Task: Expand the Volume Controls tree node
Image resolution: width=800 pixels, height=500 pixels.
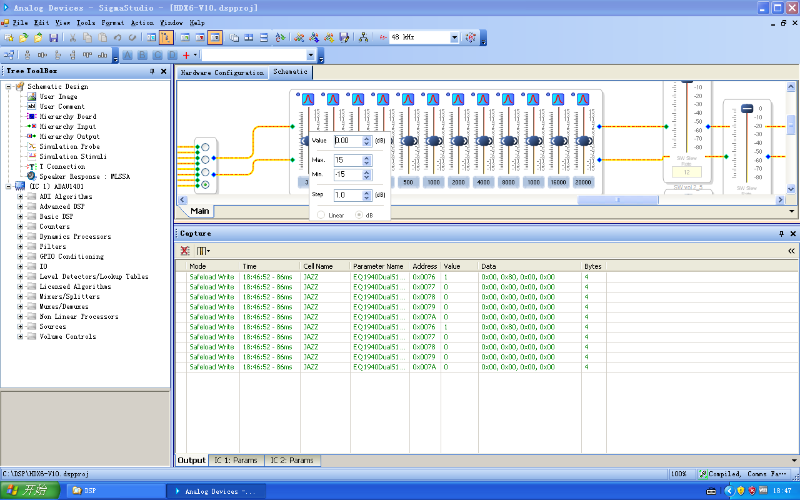Action: (20, 336)
